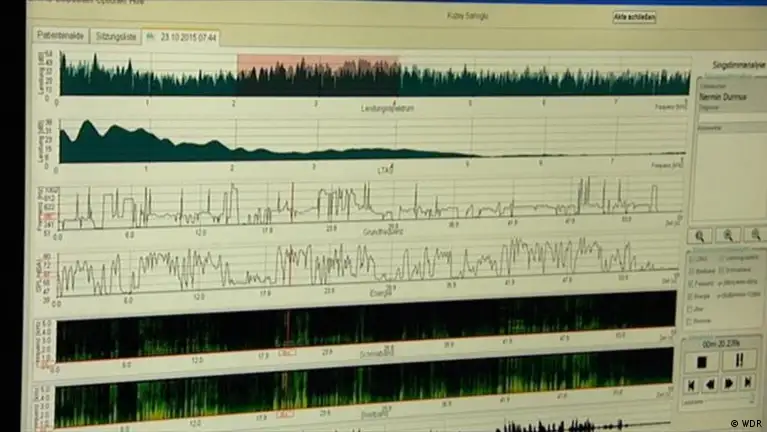The width and height of the screenshot is (767, 432).
Task: Click the rightmost magnifier zoom icon
Action: (x=756, y=236)
